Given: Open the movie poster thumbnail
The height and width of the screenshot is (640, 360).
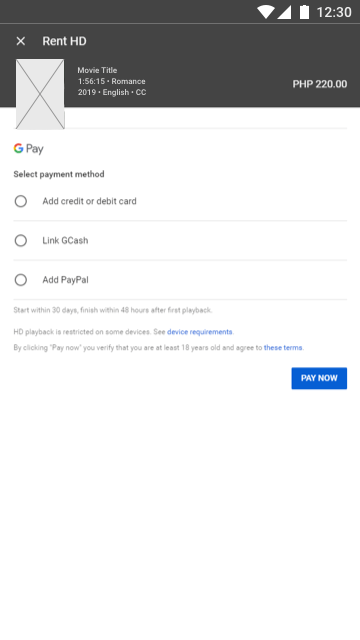Looking at the screenshot, I should (x=40, y=94).
